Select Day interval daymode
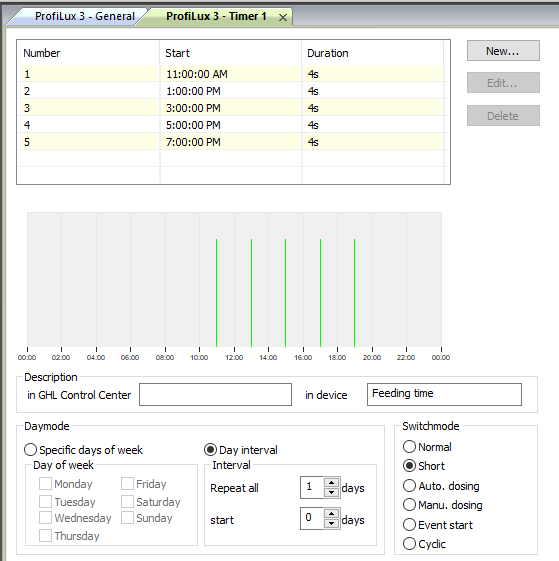 pyautogui.click(x=241, y=450)
